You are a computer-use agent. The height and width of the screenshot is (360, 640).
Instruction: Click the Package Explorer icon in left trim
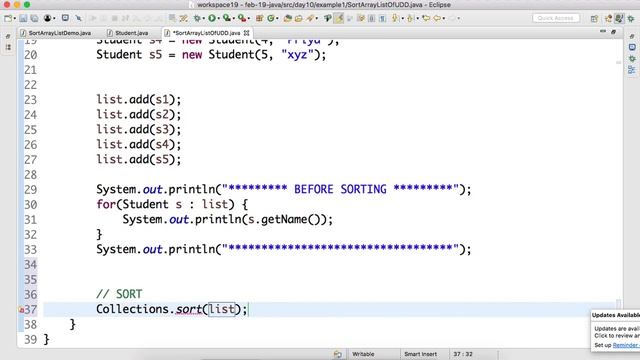[8, 47]
